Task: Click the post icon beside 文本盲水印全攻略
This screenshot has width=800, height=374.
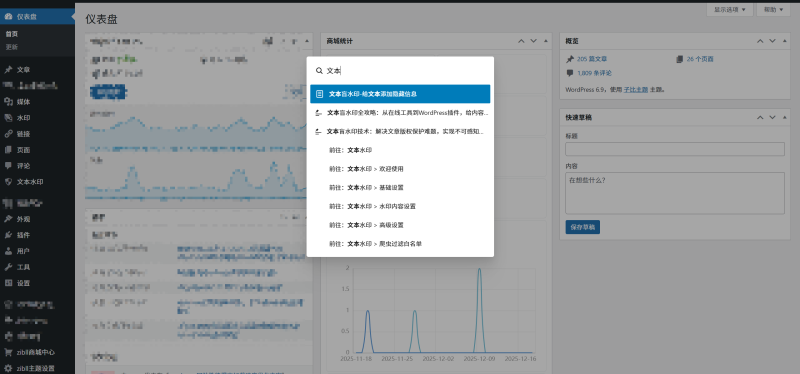Action: (x=318, y=113)
